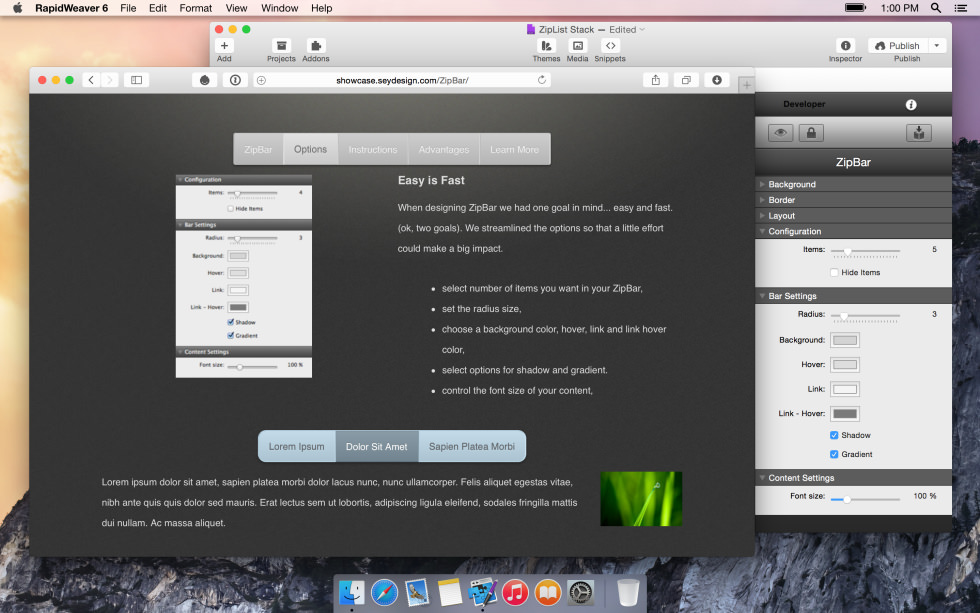This screenshot has width=980, height=613.
Task: Select the Instructions tab
Action: click(x=372, y=149)
